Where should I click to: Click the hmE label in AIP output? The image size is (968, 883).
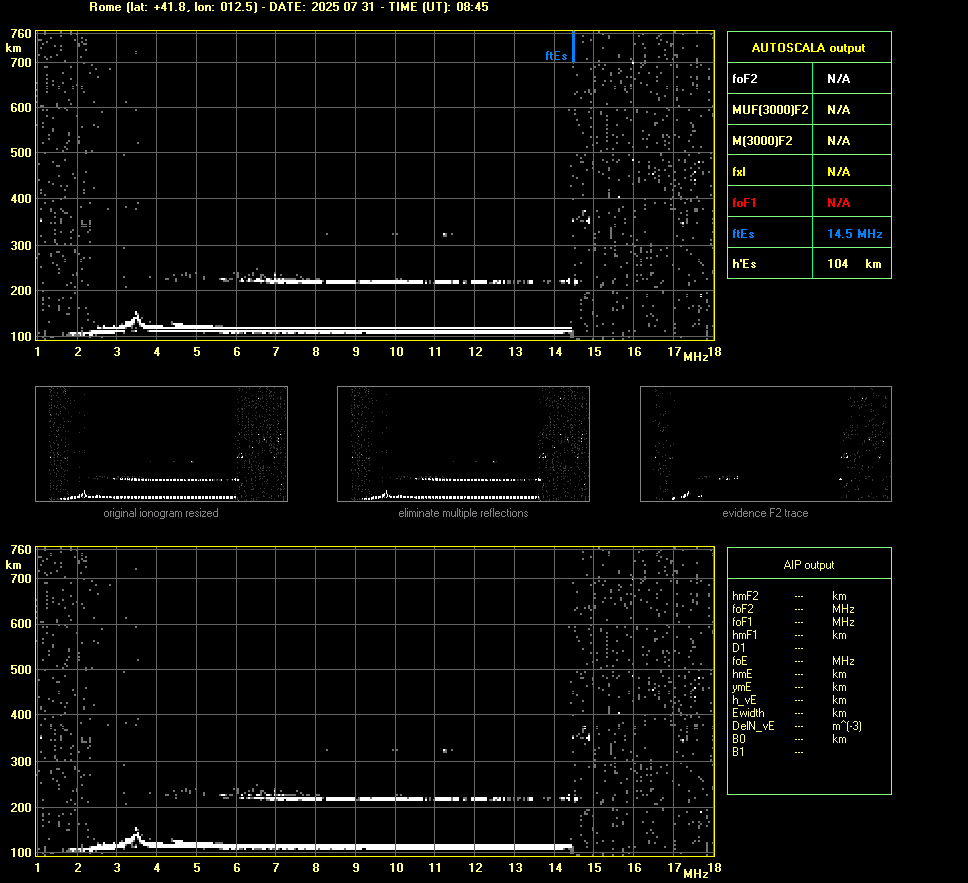[742, 674]
